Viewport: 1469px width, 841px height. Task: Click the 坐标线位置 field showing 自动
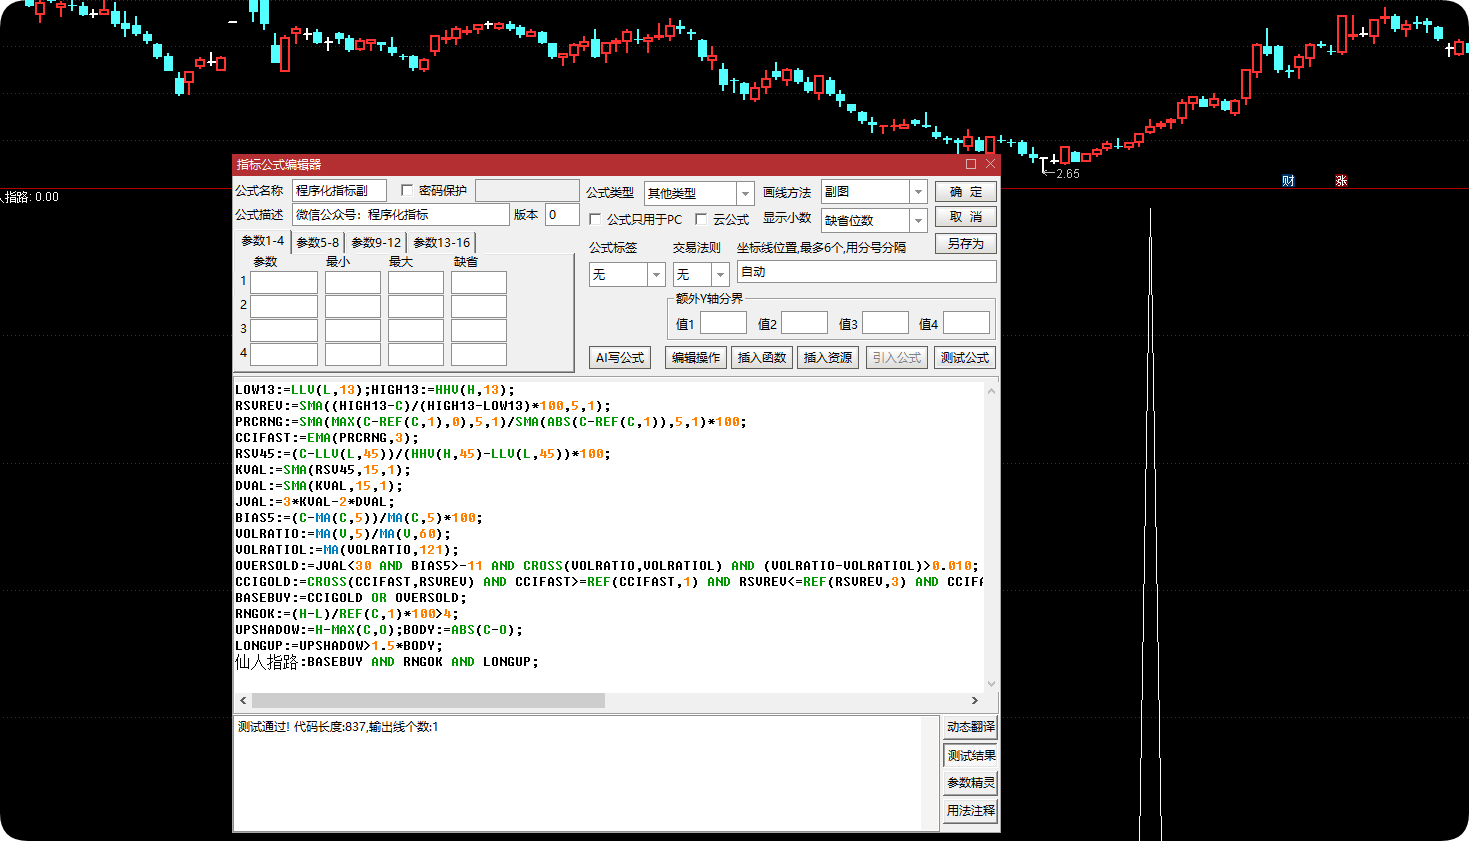(866, 271)
